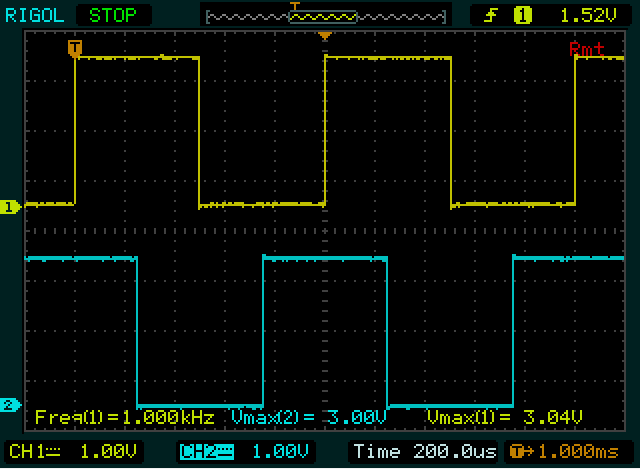Click the orange T offset arrow icon
The width and height of the screenshot is (640, 469).
click(x=521, y=452)
